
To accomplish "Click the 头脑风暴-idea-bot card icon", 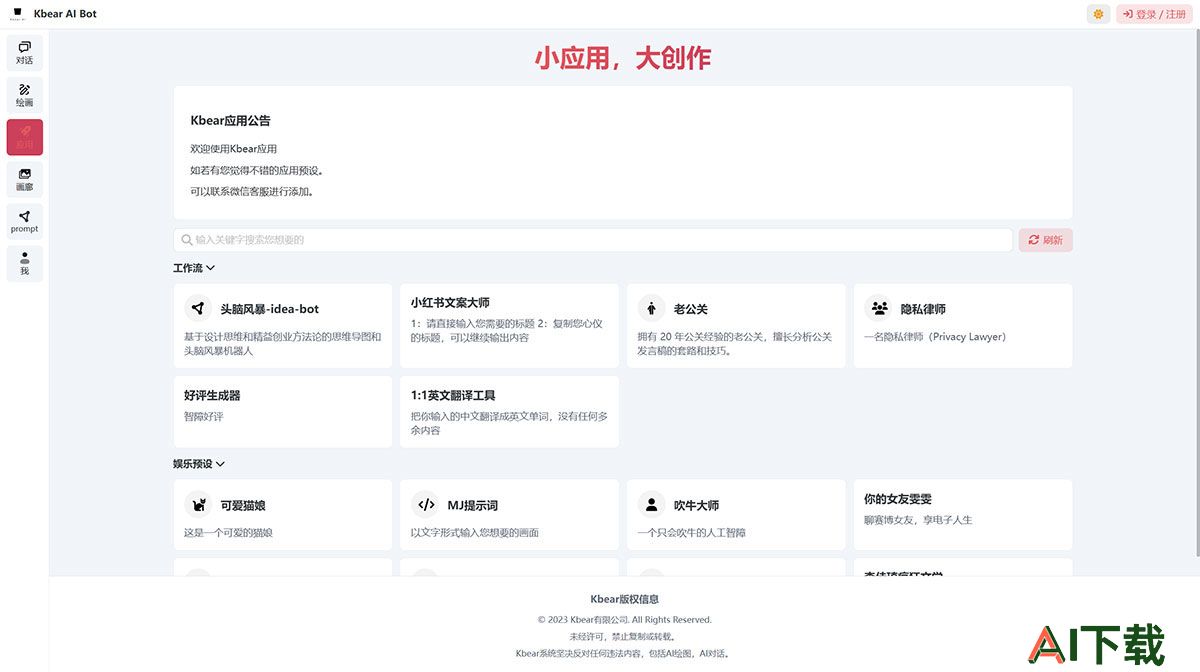I will click(198, 309).
